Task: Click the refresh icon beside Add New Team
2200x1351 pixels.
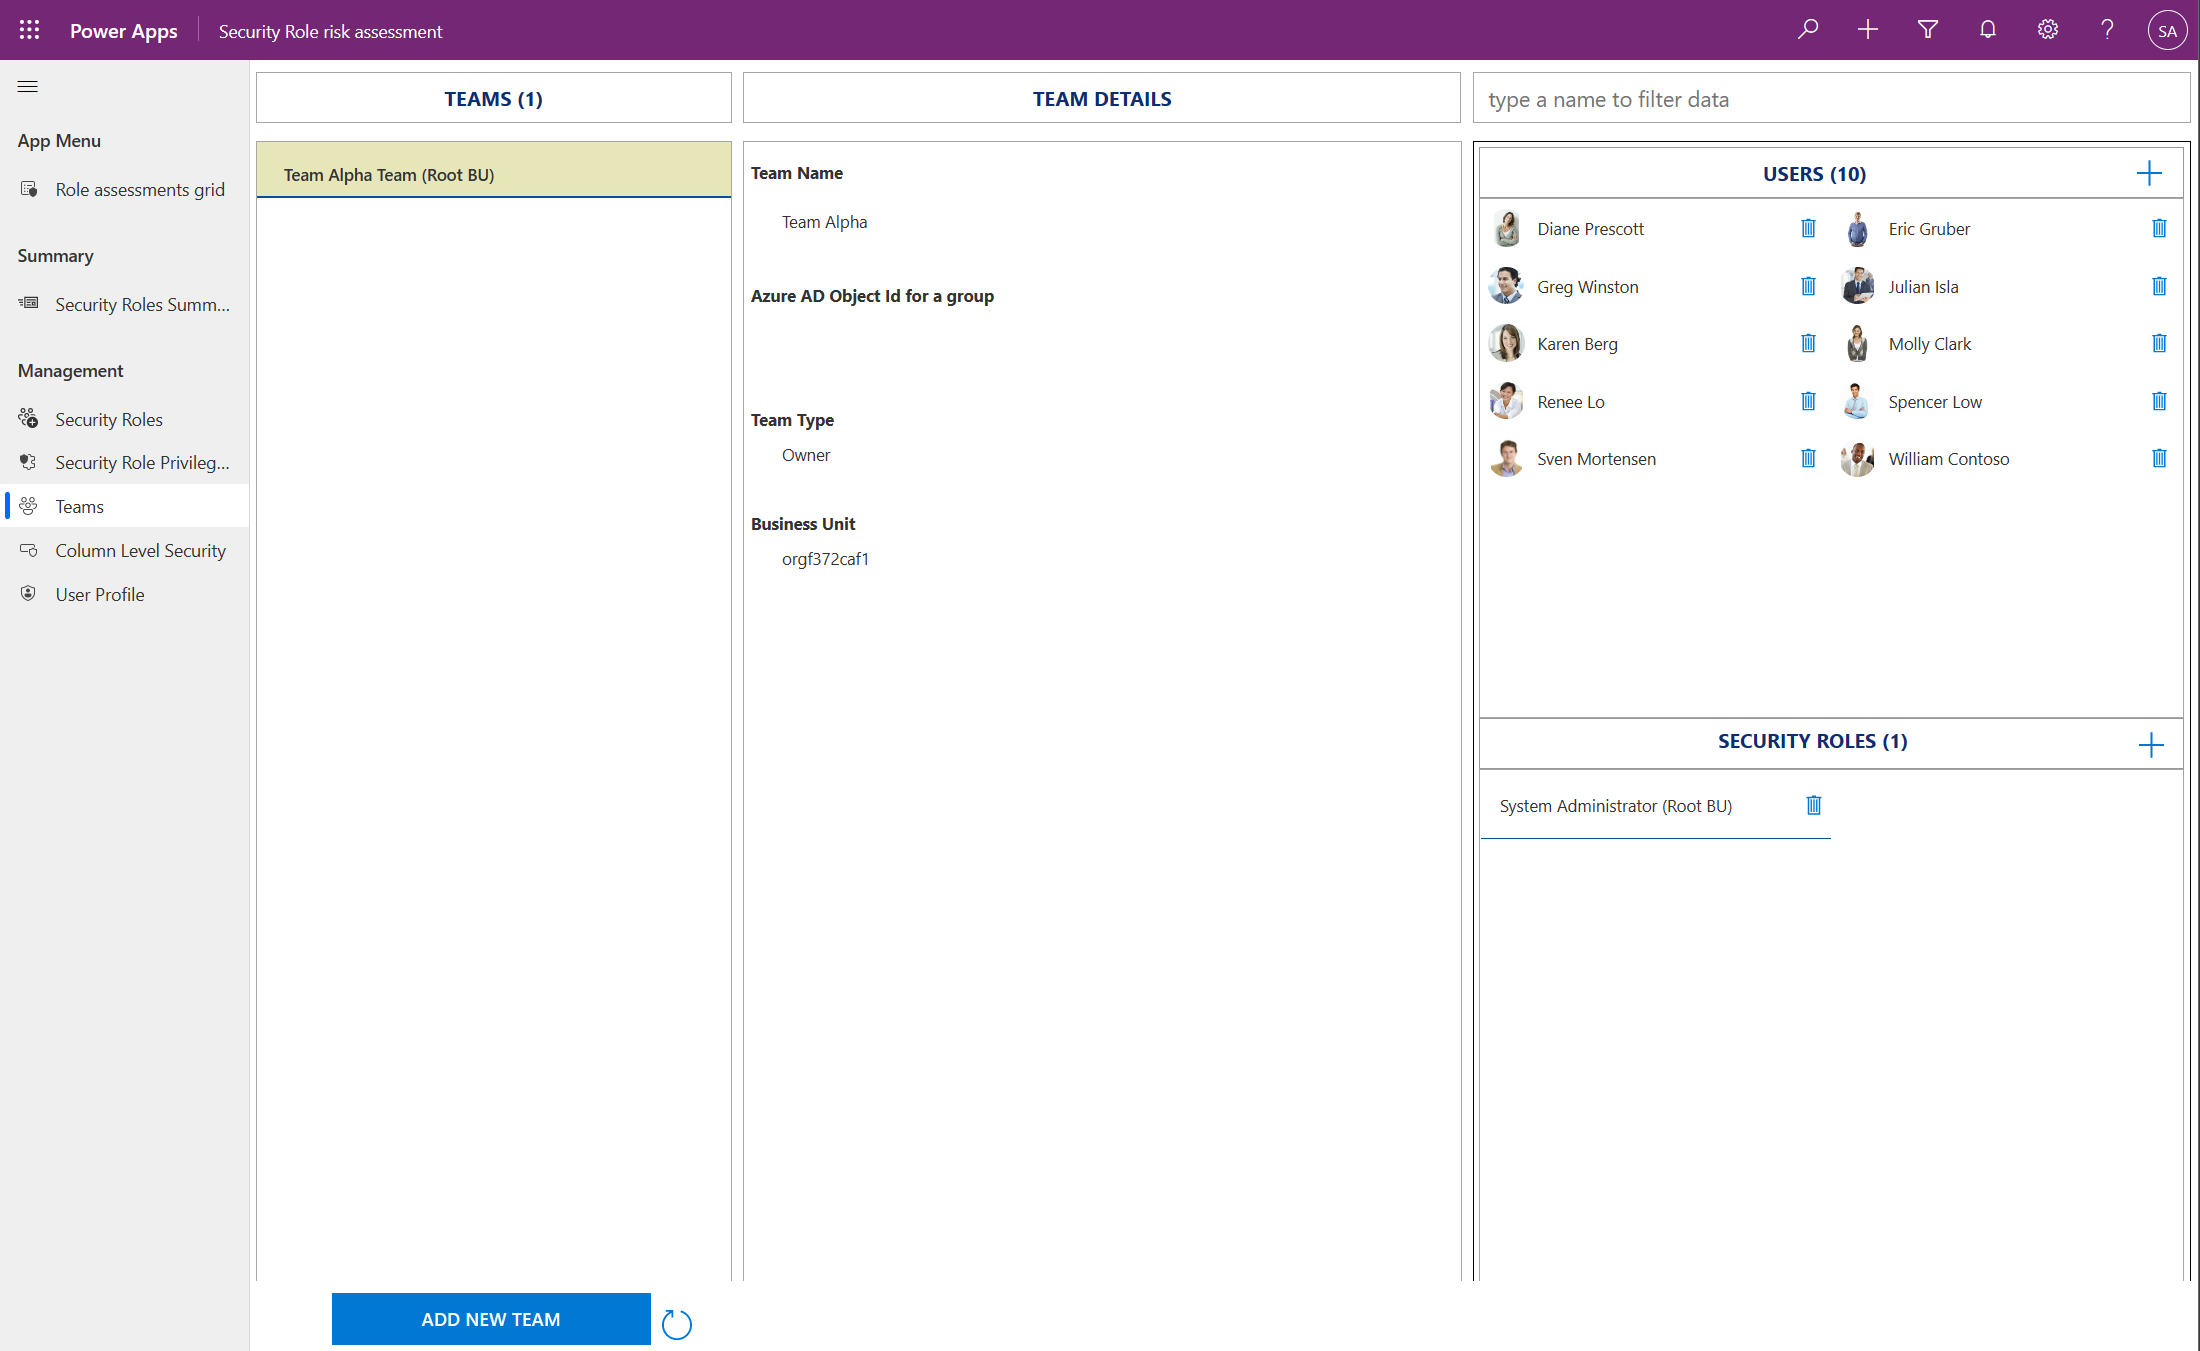Action: pyautogui.click(x=676, y=1323)
